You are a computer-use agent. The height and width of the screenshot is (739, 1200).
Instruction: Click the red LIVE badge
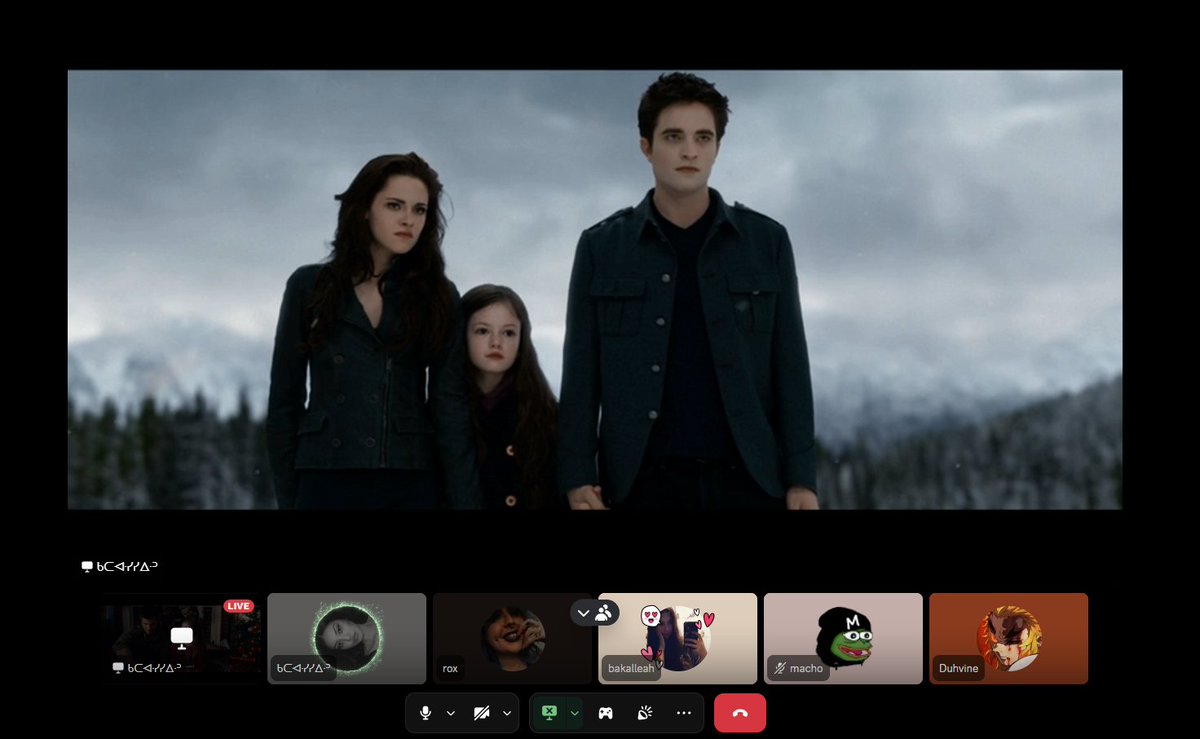point(238,606)
